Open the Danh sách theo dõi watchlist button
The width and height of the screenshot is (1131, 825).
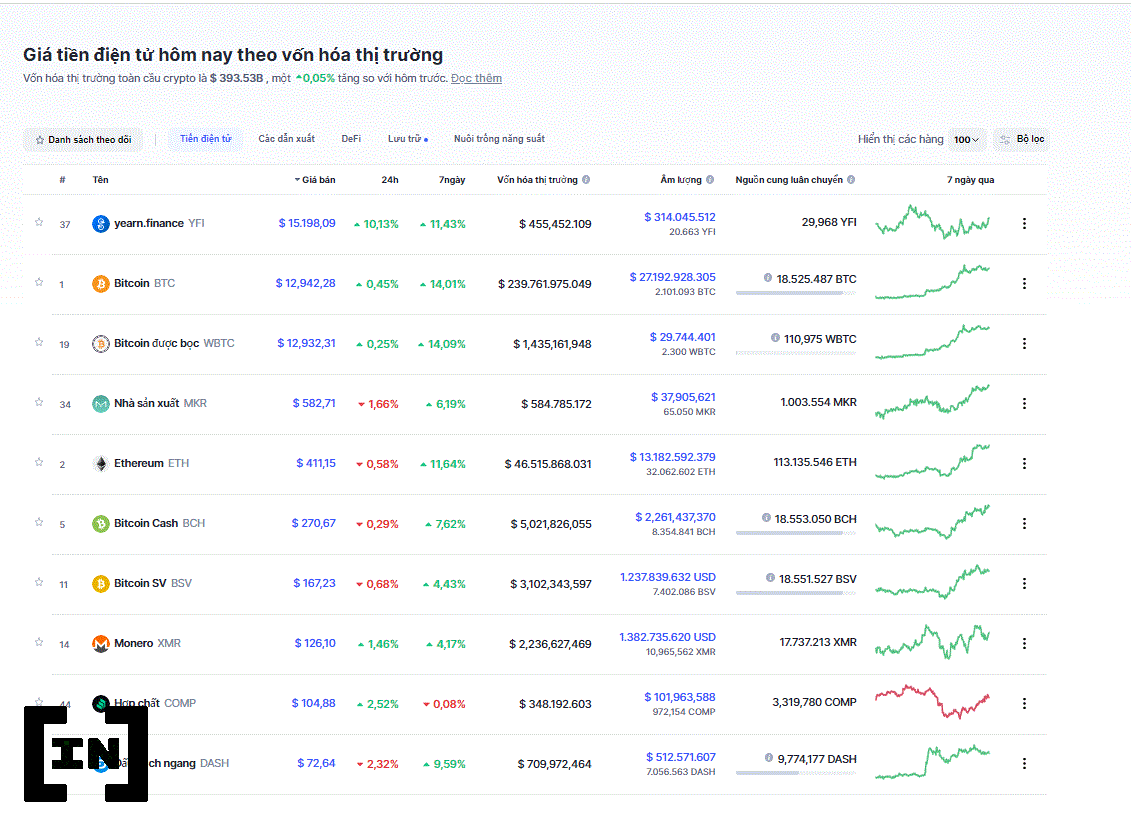(83, 140)
